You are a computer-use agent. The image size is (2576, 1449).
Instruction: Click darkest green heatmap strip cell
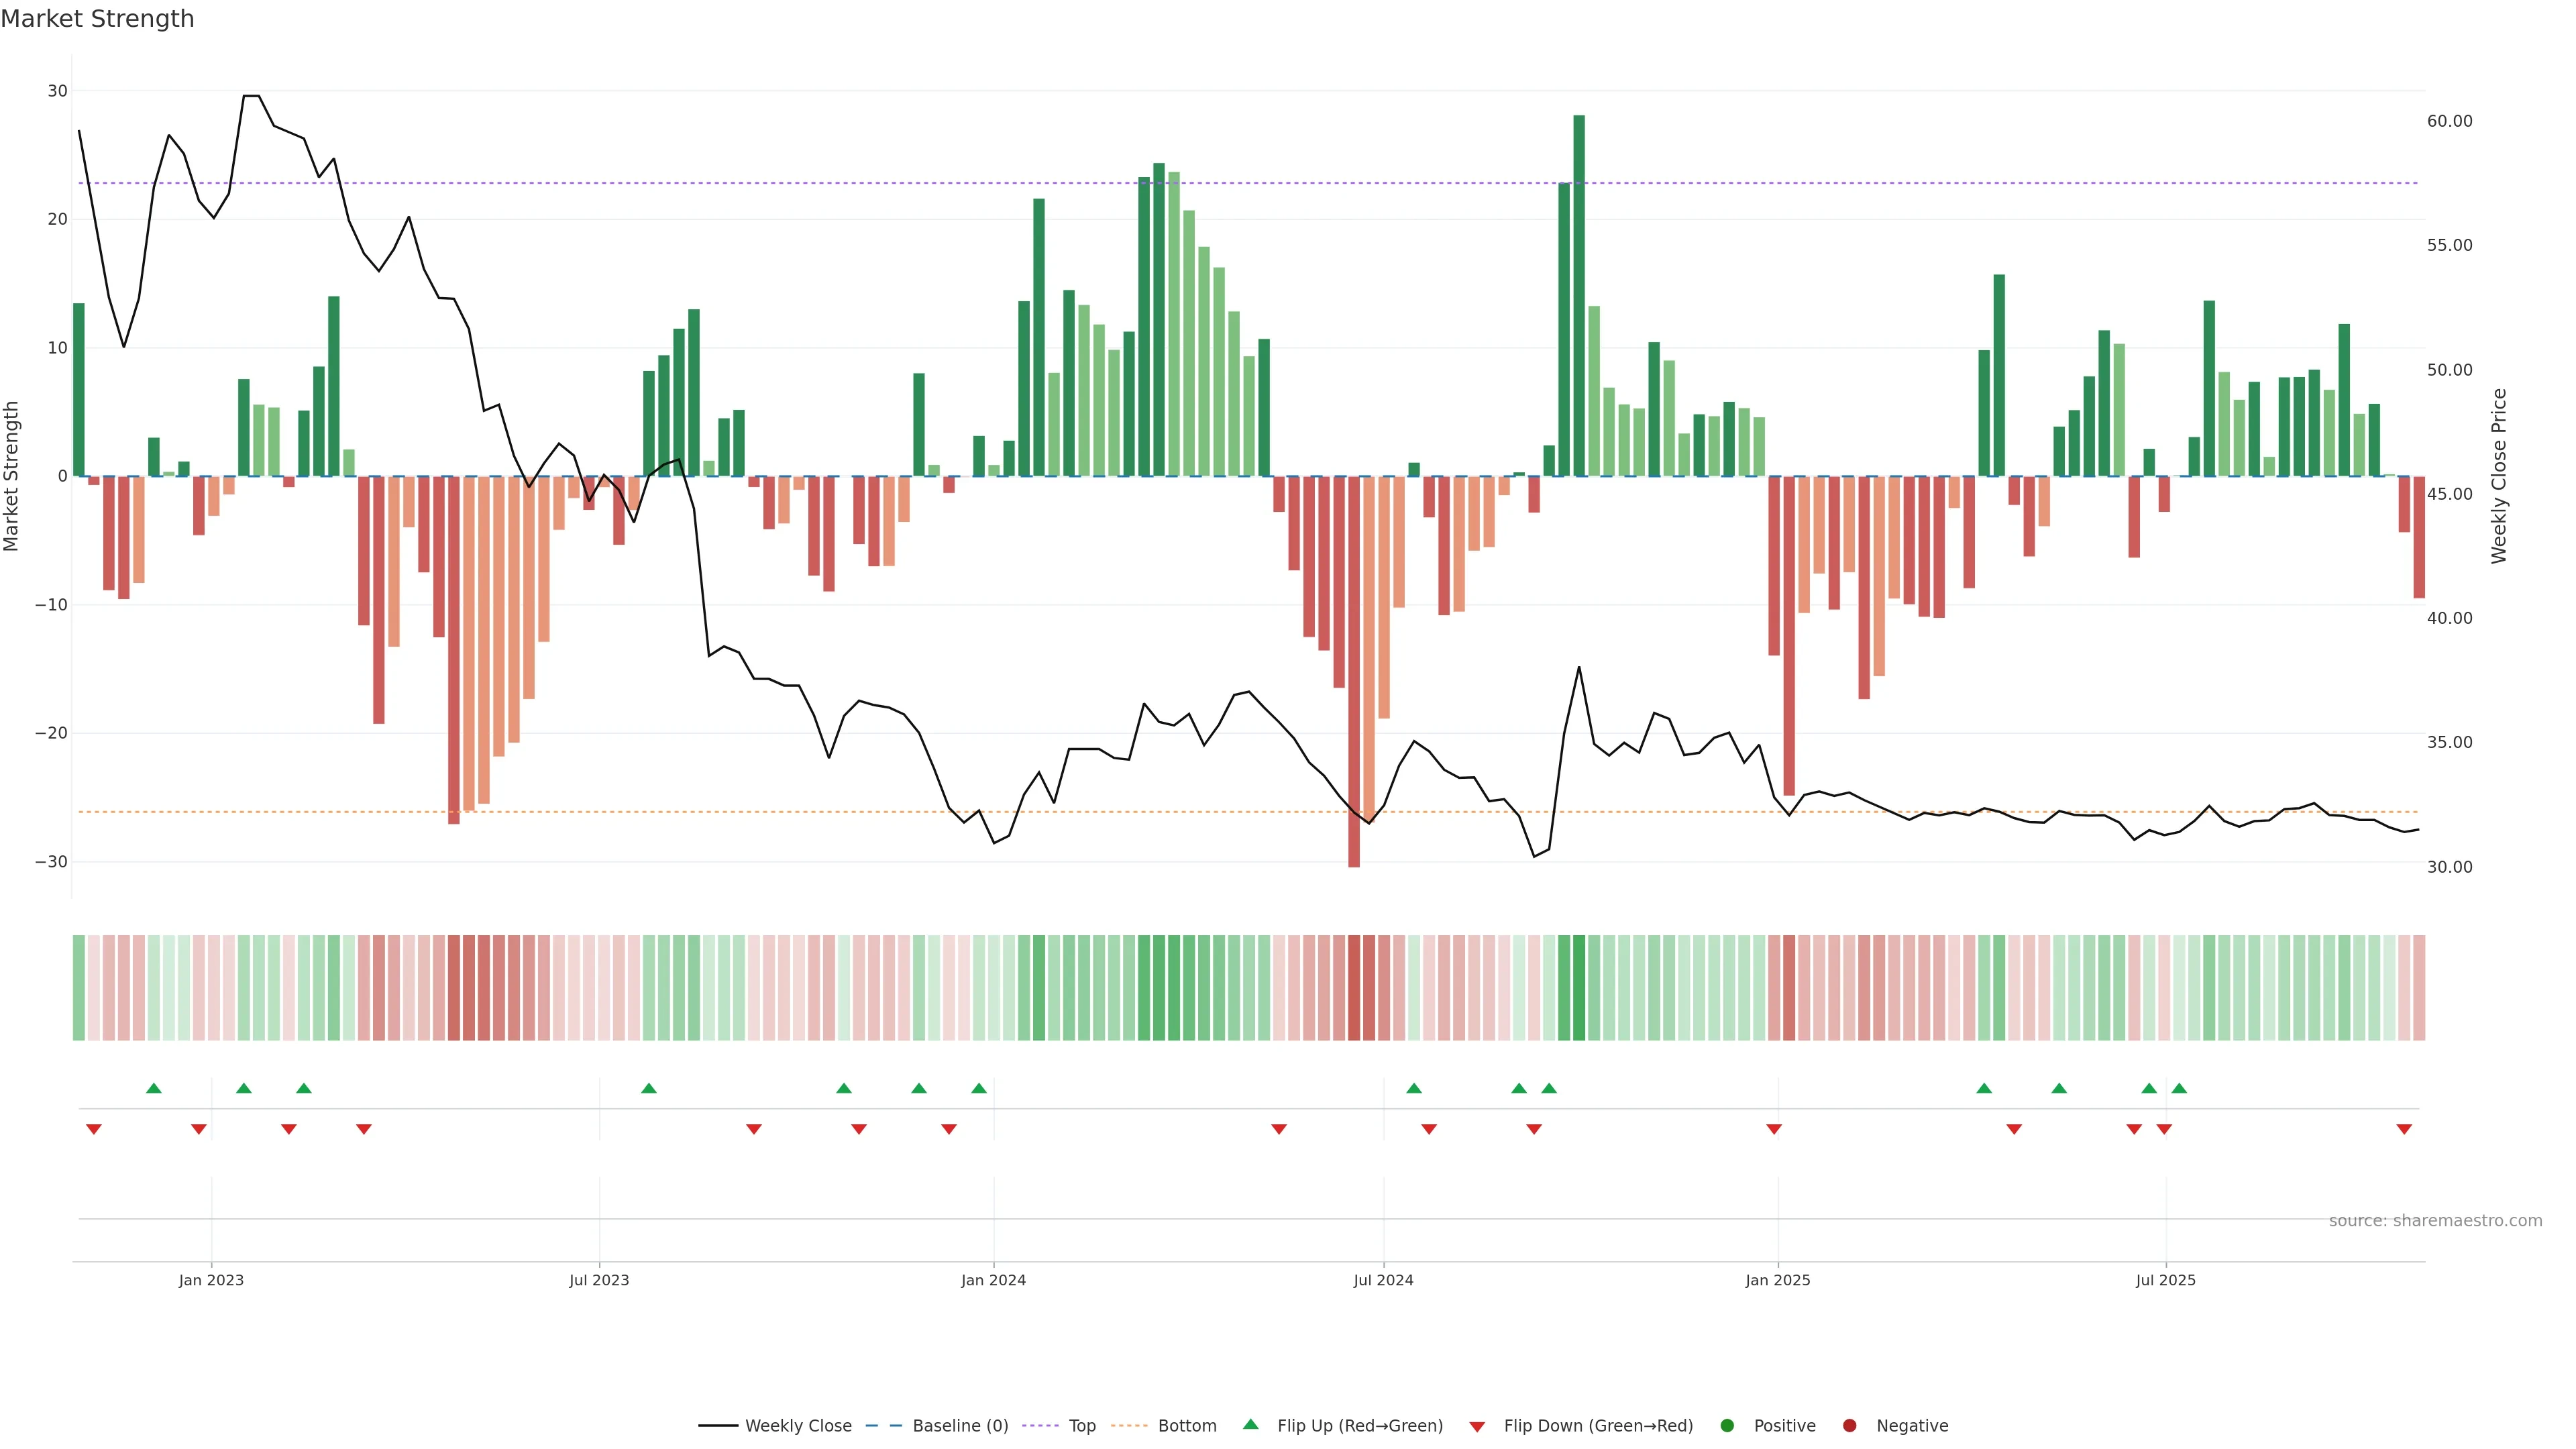pyautogui.click(x=1579, y=988)
